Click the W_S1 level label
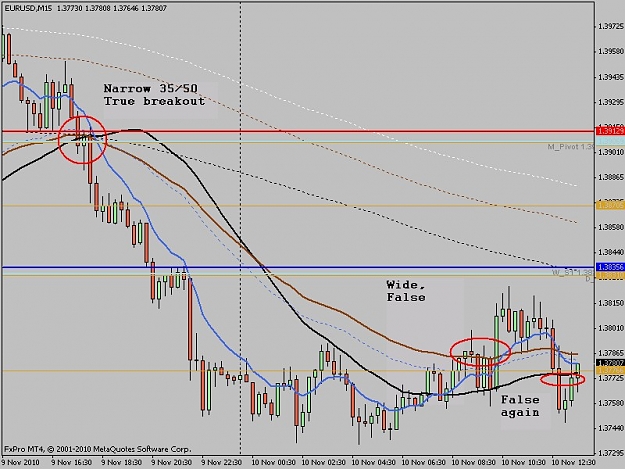 [x=573, y=273]
